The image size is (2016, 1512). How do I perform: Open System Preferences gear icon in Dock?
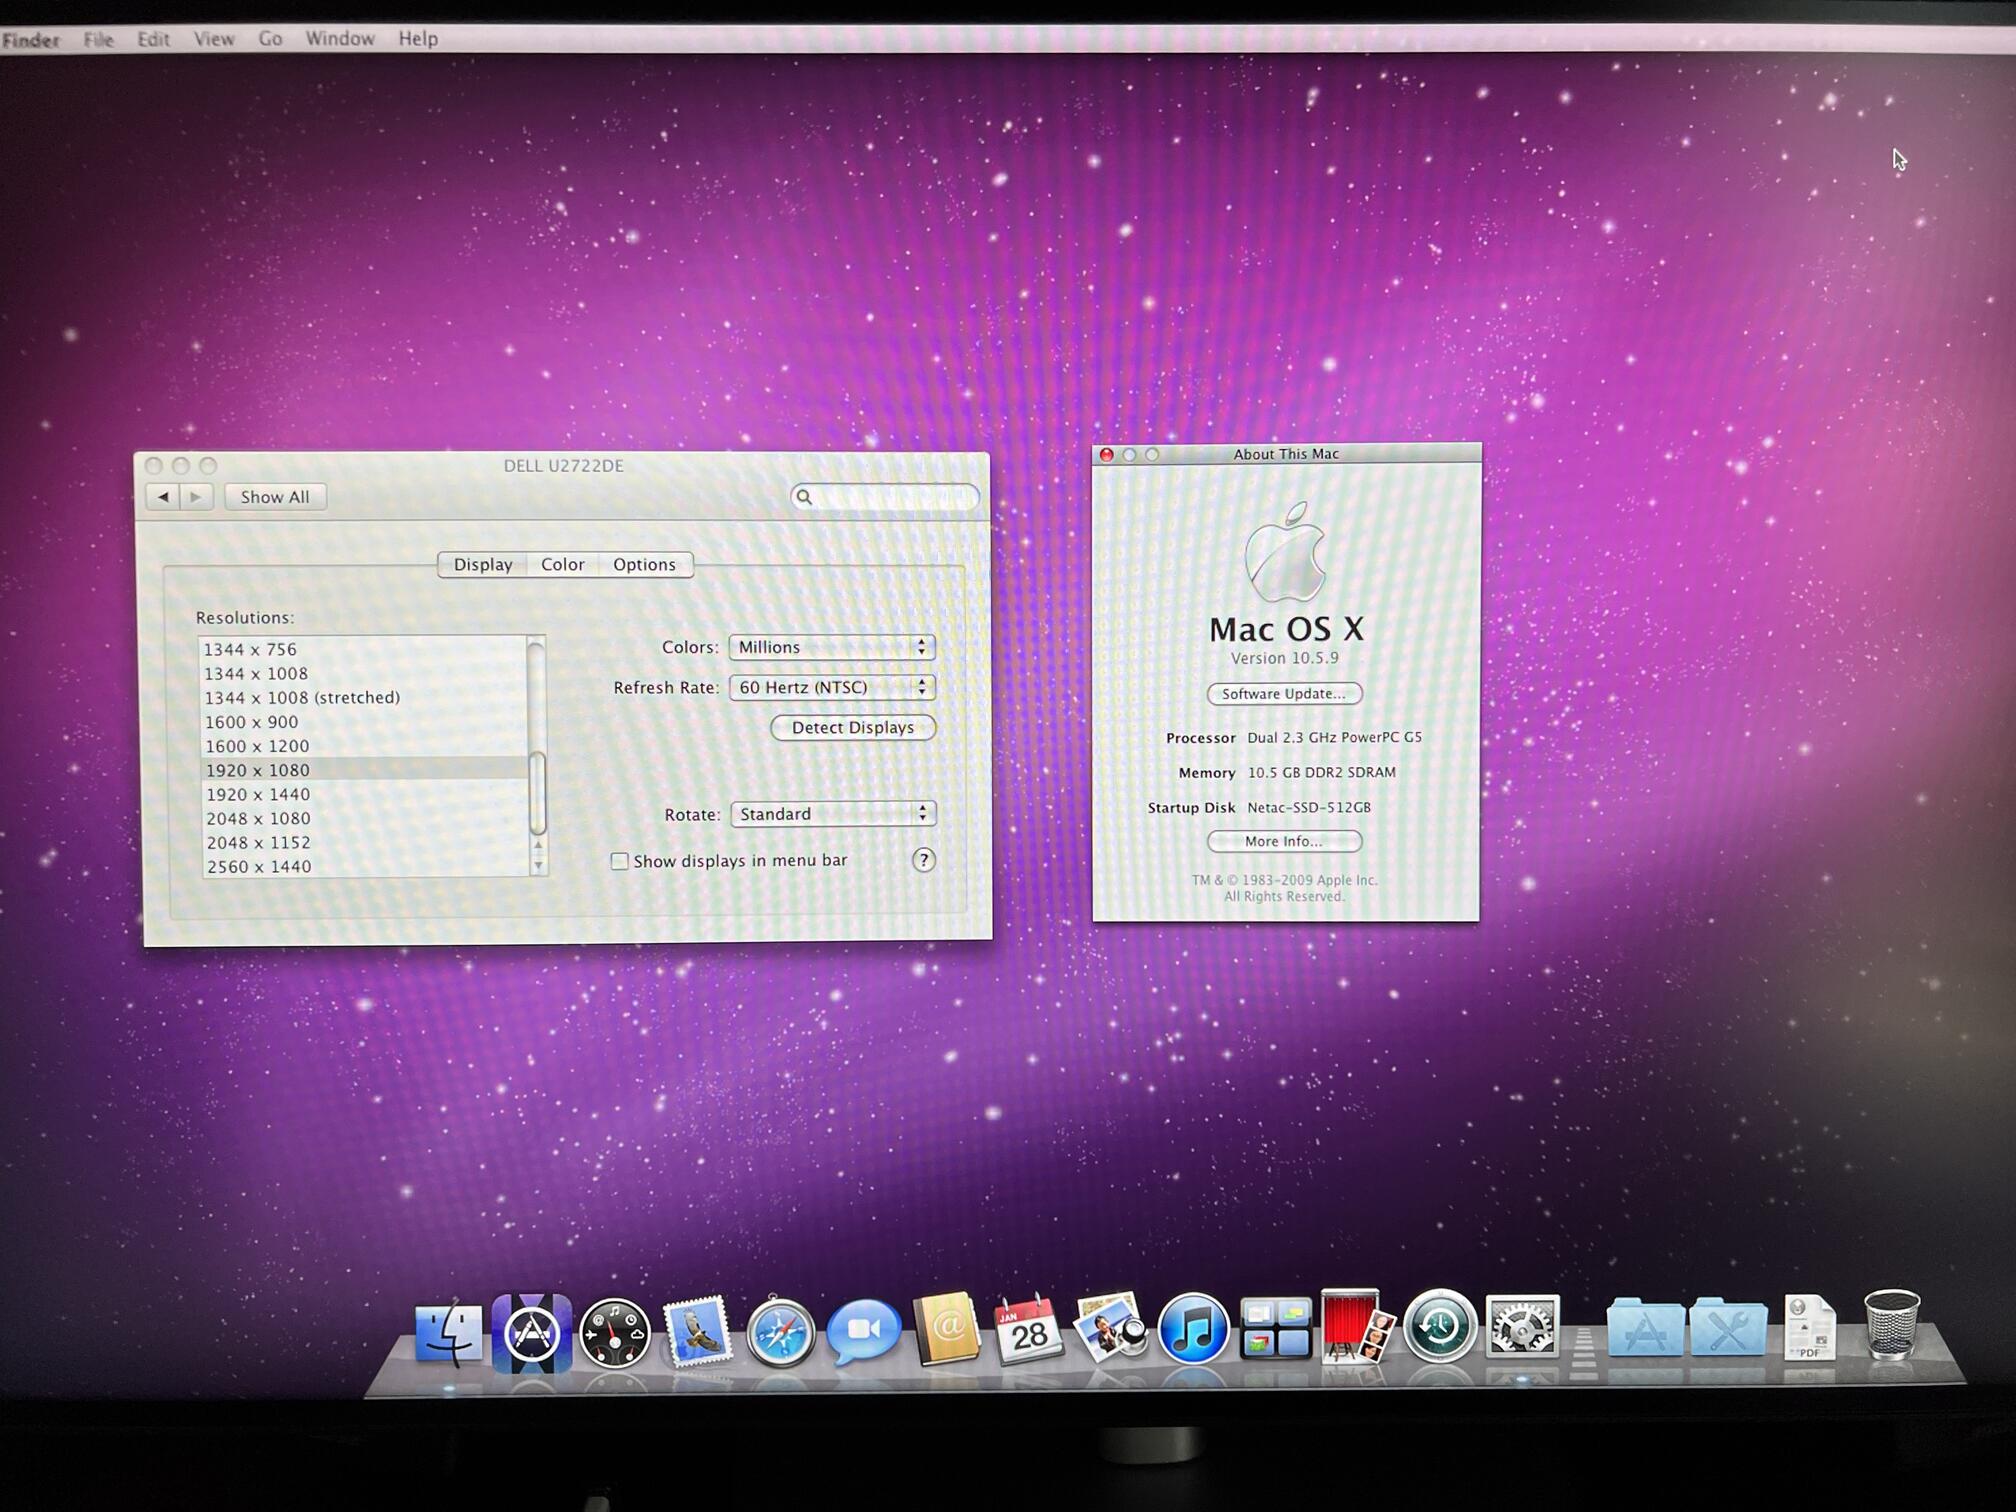(x=1522, y=1326)
